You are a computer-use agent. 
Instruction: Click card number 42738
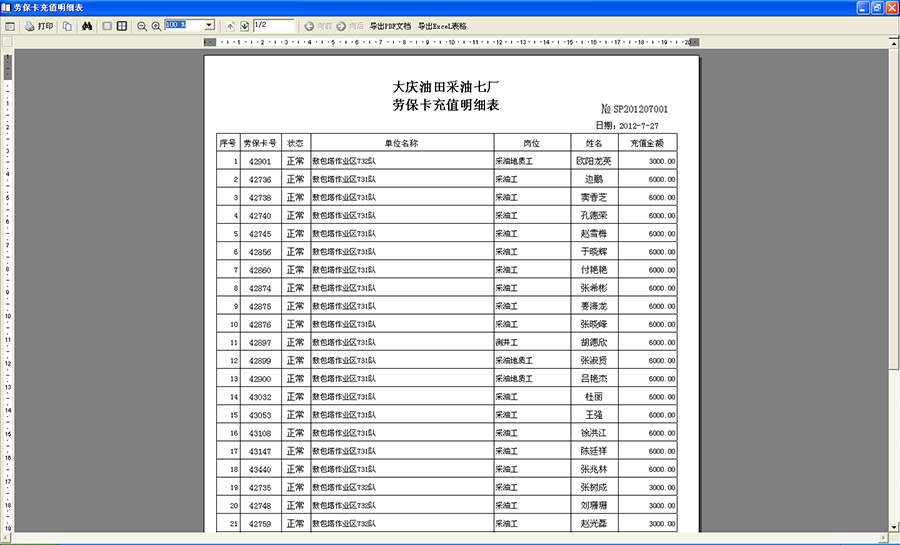click(260, 197)
